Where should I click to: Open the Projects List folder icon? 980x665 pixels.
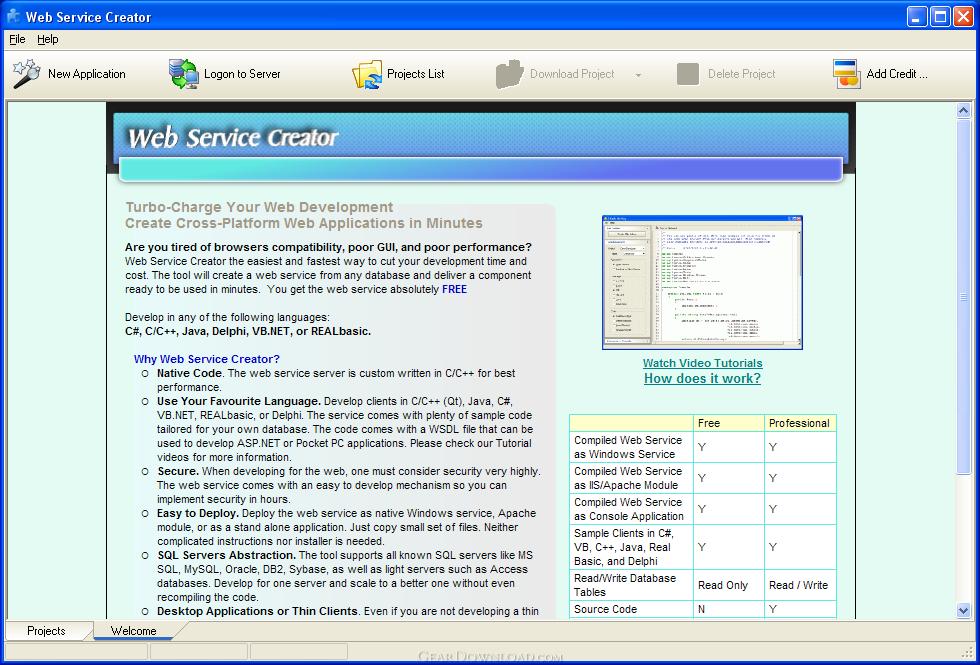[367, 74]
